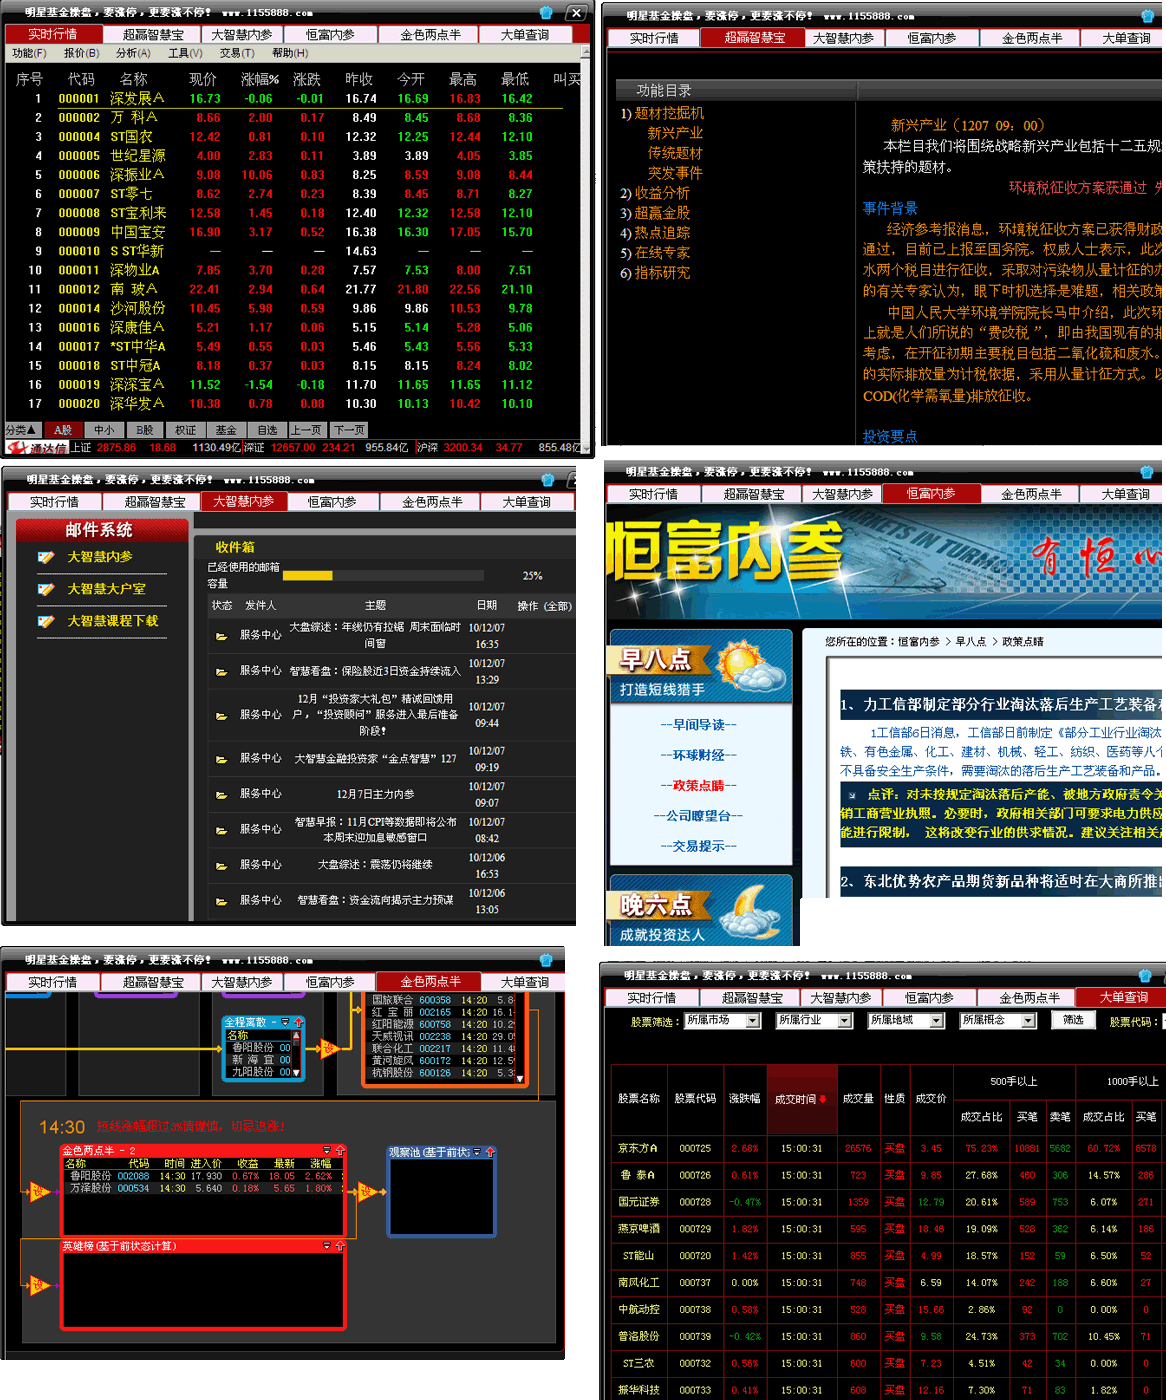The image size is (1166, 1400).
Task: Click the mail icon beside 大智慧大户室
Action: (46, 589)
